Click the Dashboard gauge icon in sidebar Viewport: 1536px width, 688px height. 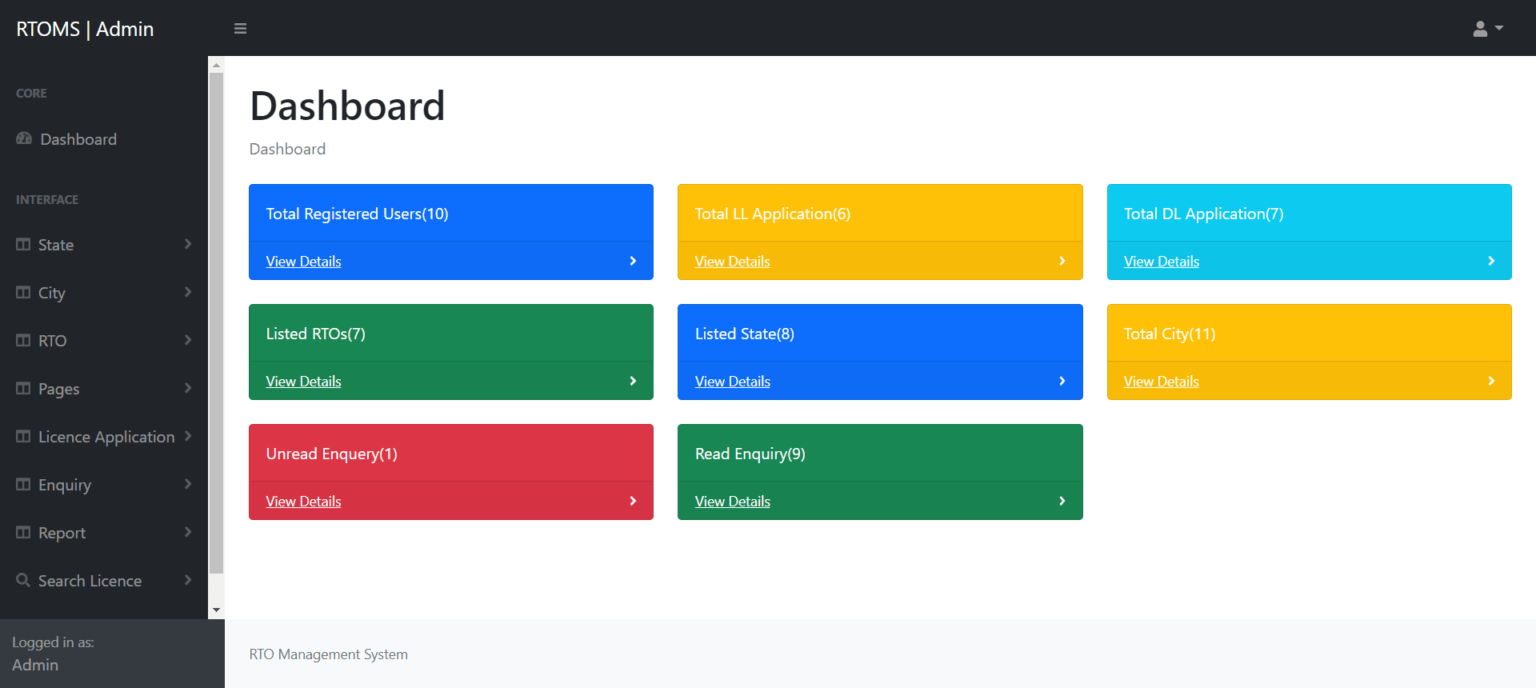(x=22, y=139)
